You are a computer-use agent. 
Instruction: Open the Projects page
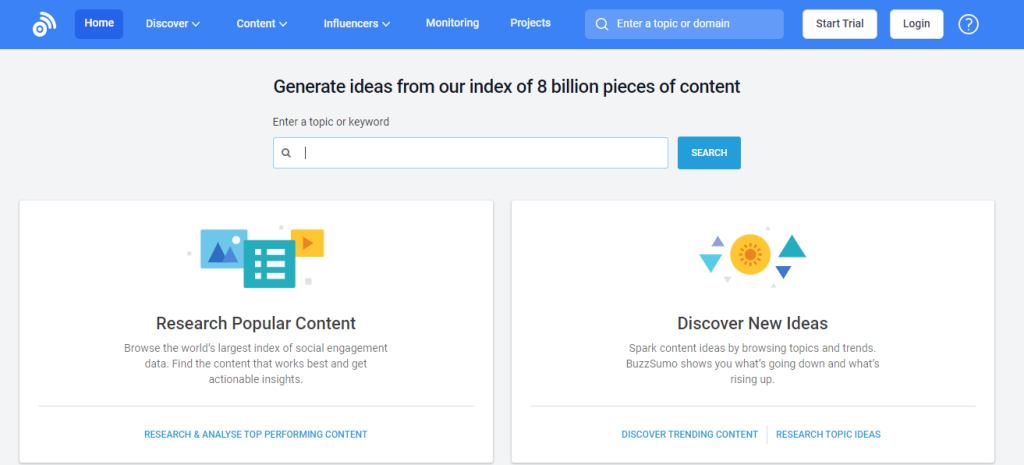coord(530,24)
